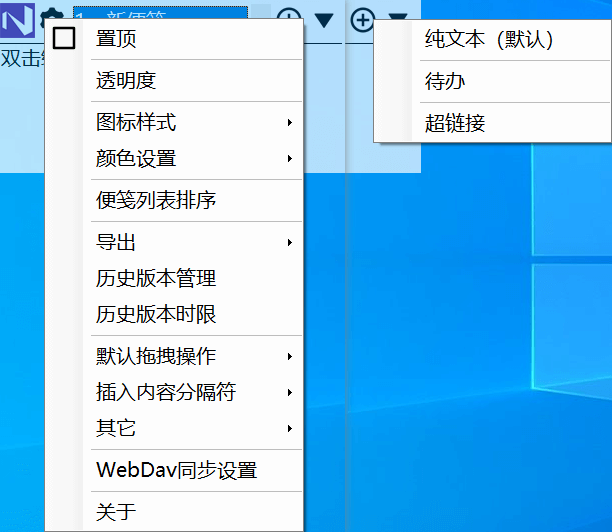The height and width of the screenshot is (532, 612).
Task: Expand the 导出 submenu
Action: tap(174, 242)
